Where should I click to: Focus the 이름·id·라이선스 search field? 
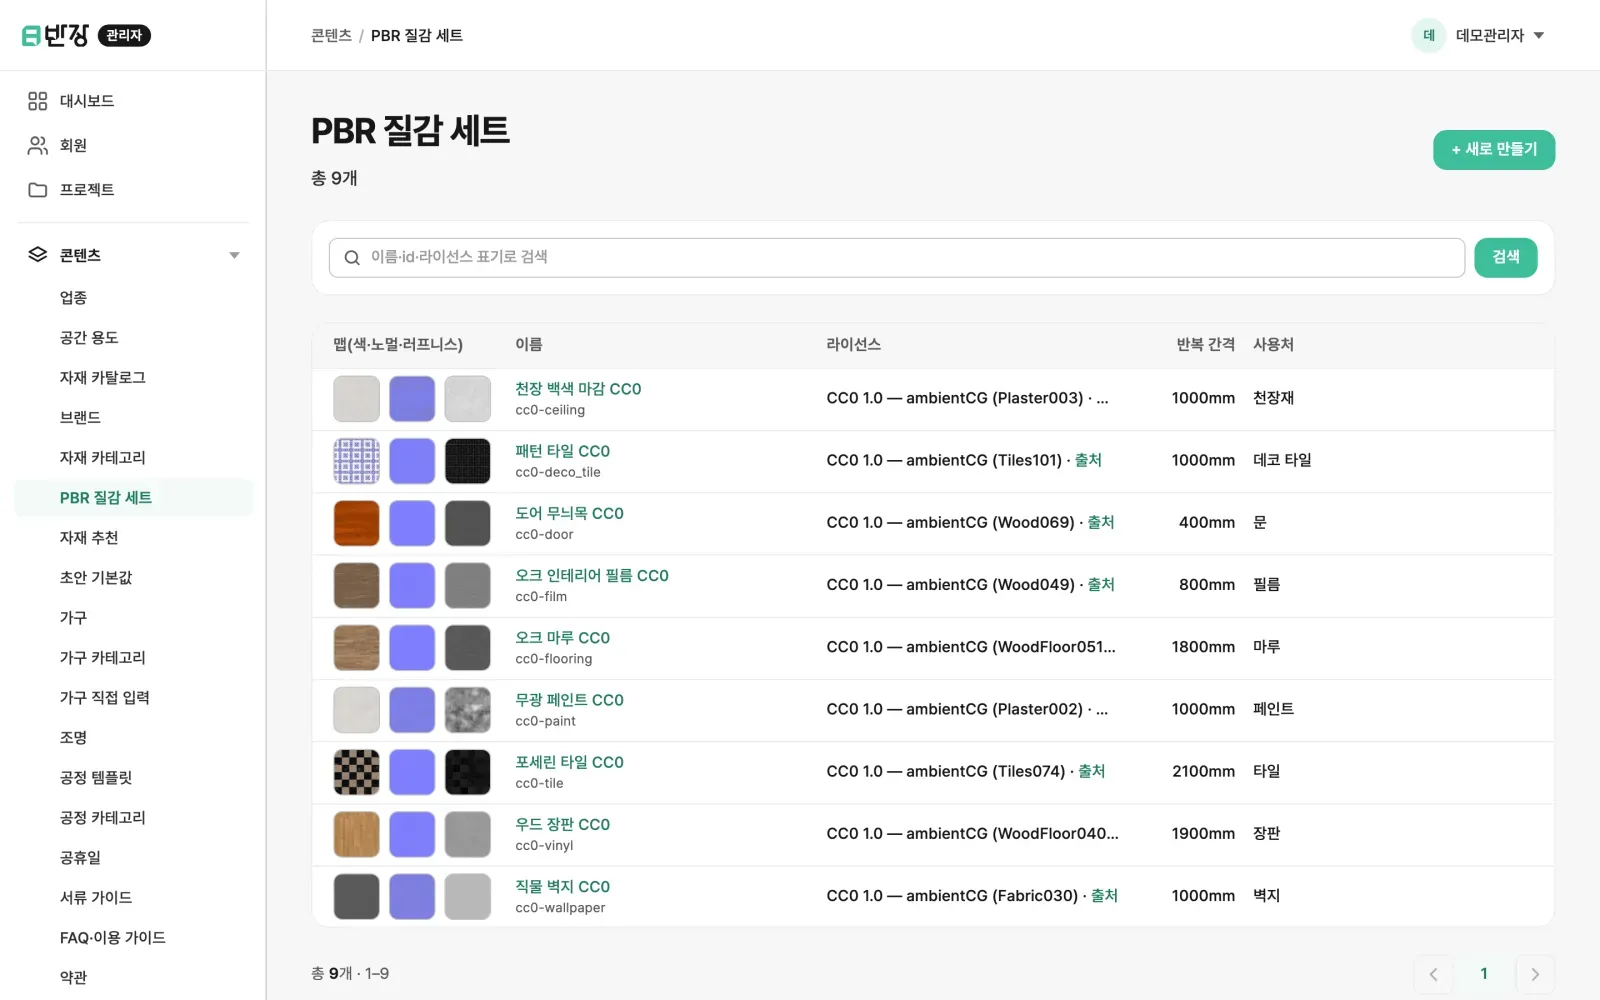click(897, 258)
